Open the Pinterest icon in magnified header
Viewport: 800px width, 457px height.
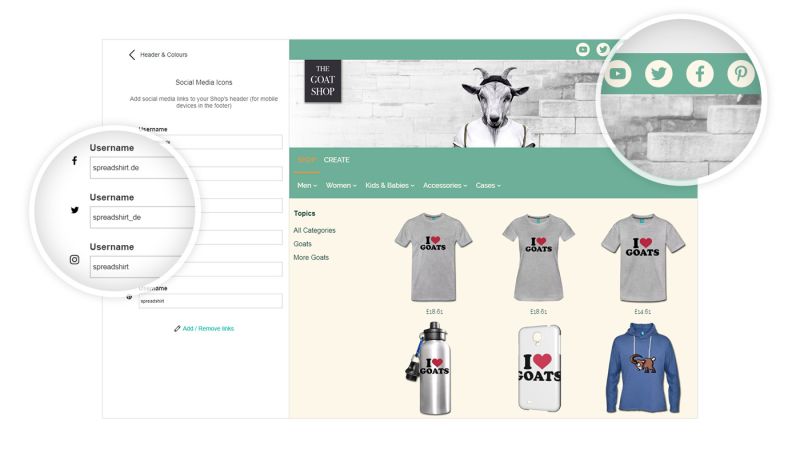point(740,74)
